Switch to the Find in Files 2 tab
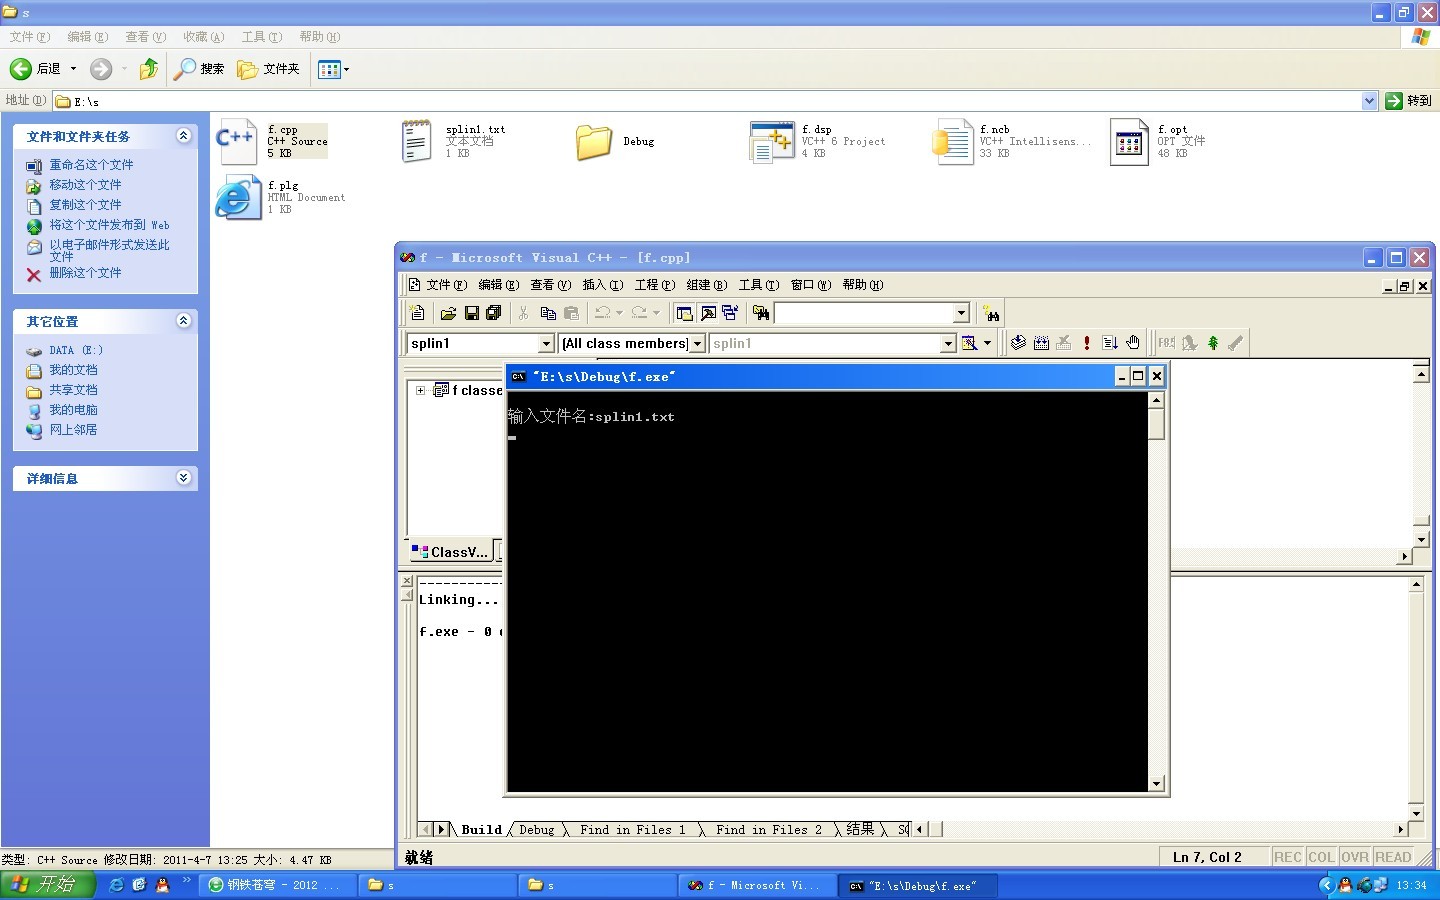The height and width of the screenshot is (900, 1440). (x=769, y=829)
